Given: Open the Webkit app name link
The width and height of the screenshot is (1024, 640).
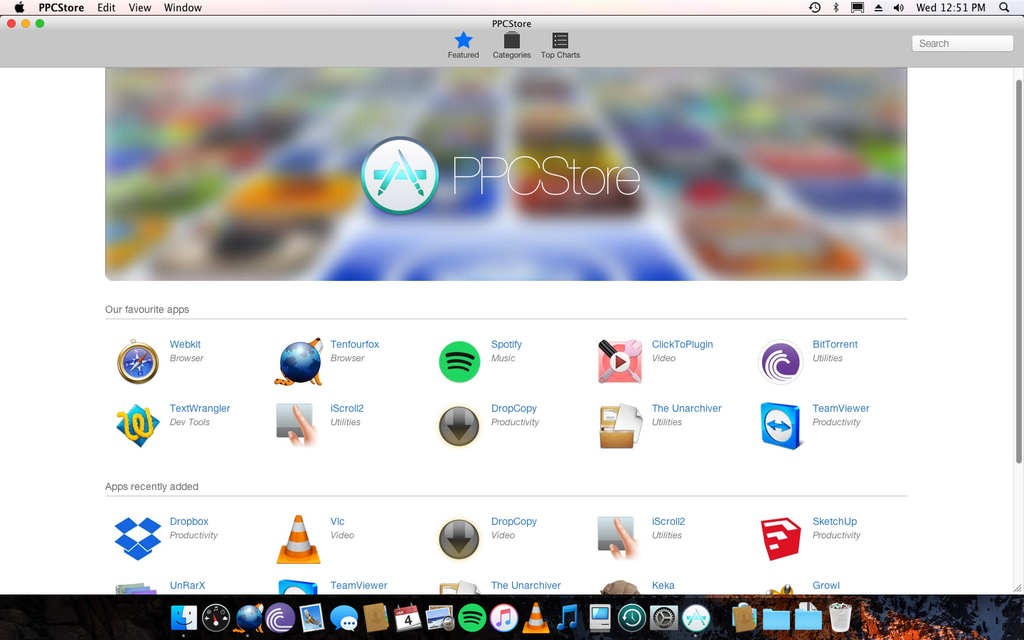Looking at the screenshot, I should [185, 344].
